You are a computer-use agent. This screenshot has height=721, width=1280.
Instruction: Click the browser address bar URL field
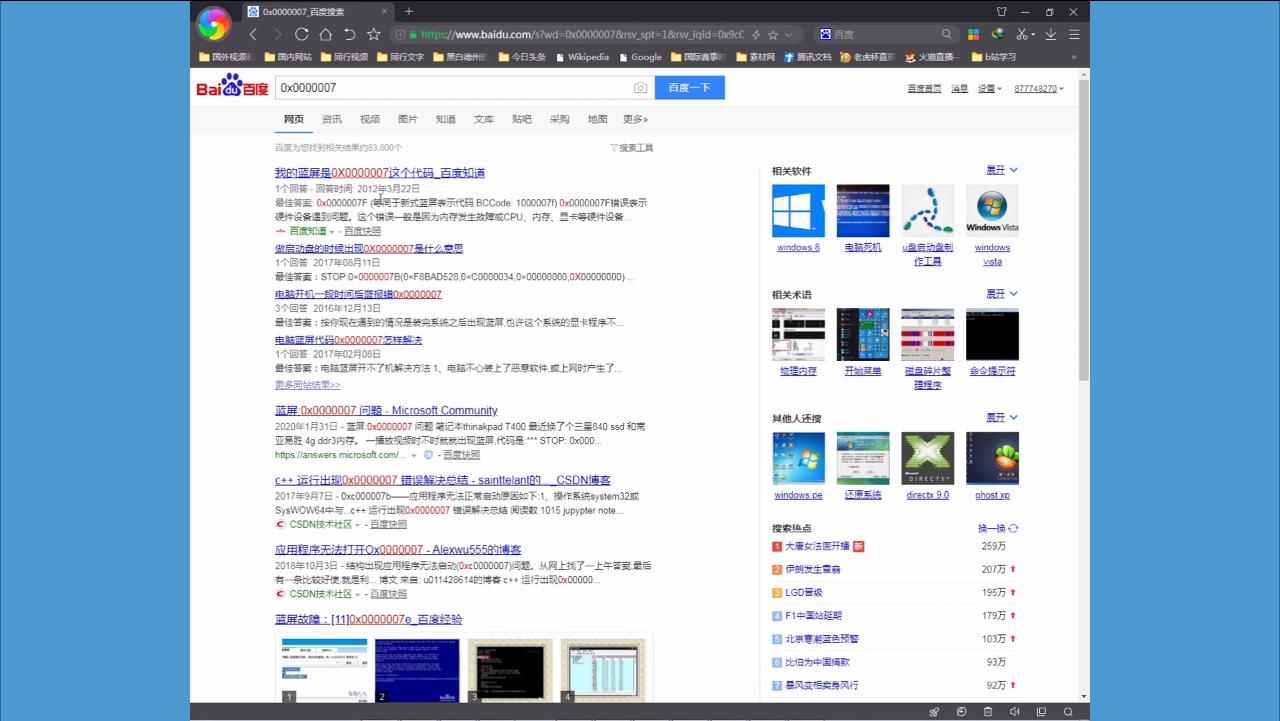(x=550, y=33)
